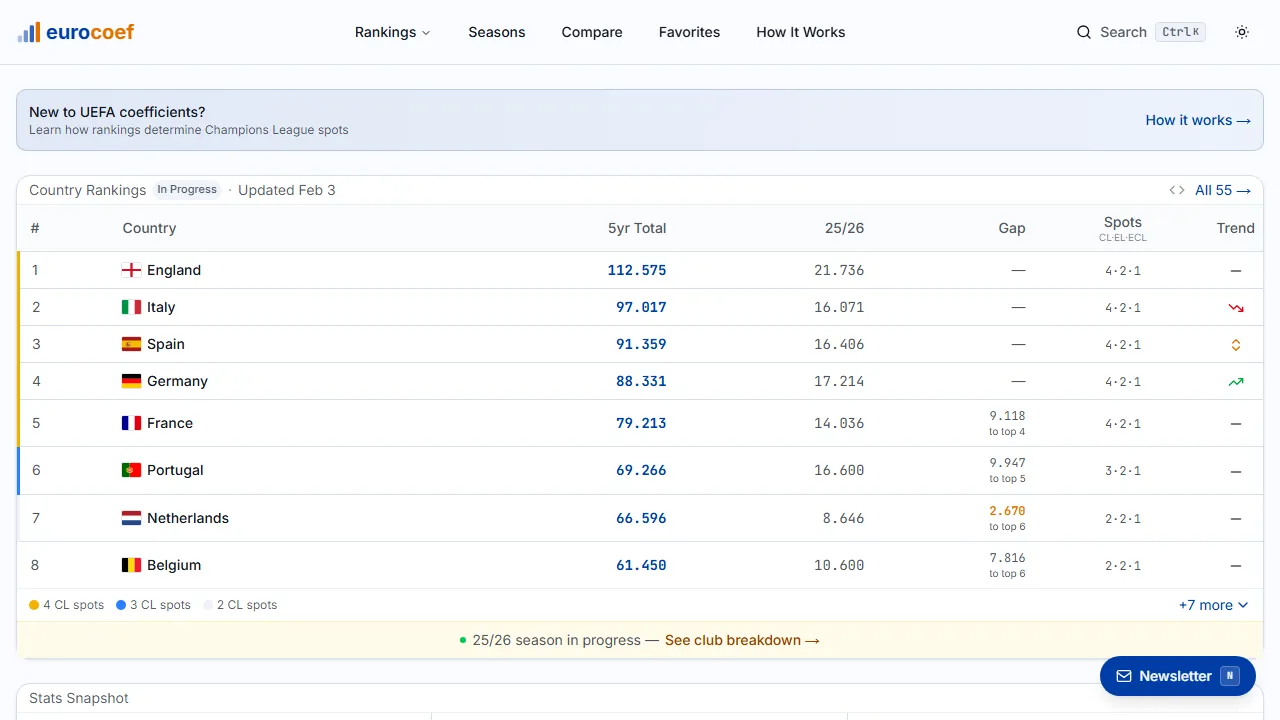1280x720 pixels.
Task: Click the England flag icon
Action: point(130,270)
